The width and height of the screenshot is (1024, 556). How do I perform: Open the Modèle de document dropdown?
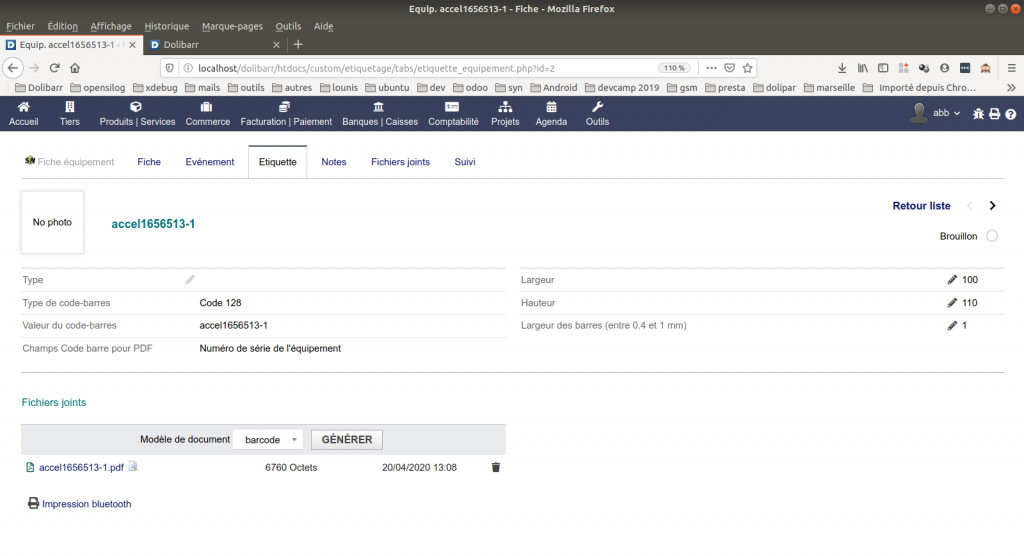267,440
